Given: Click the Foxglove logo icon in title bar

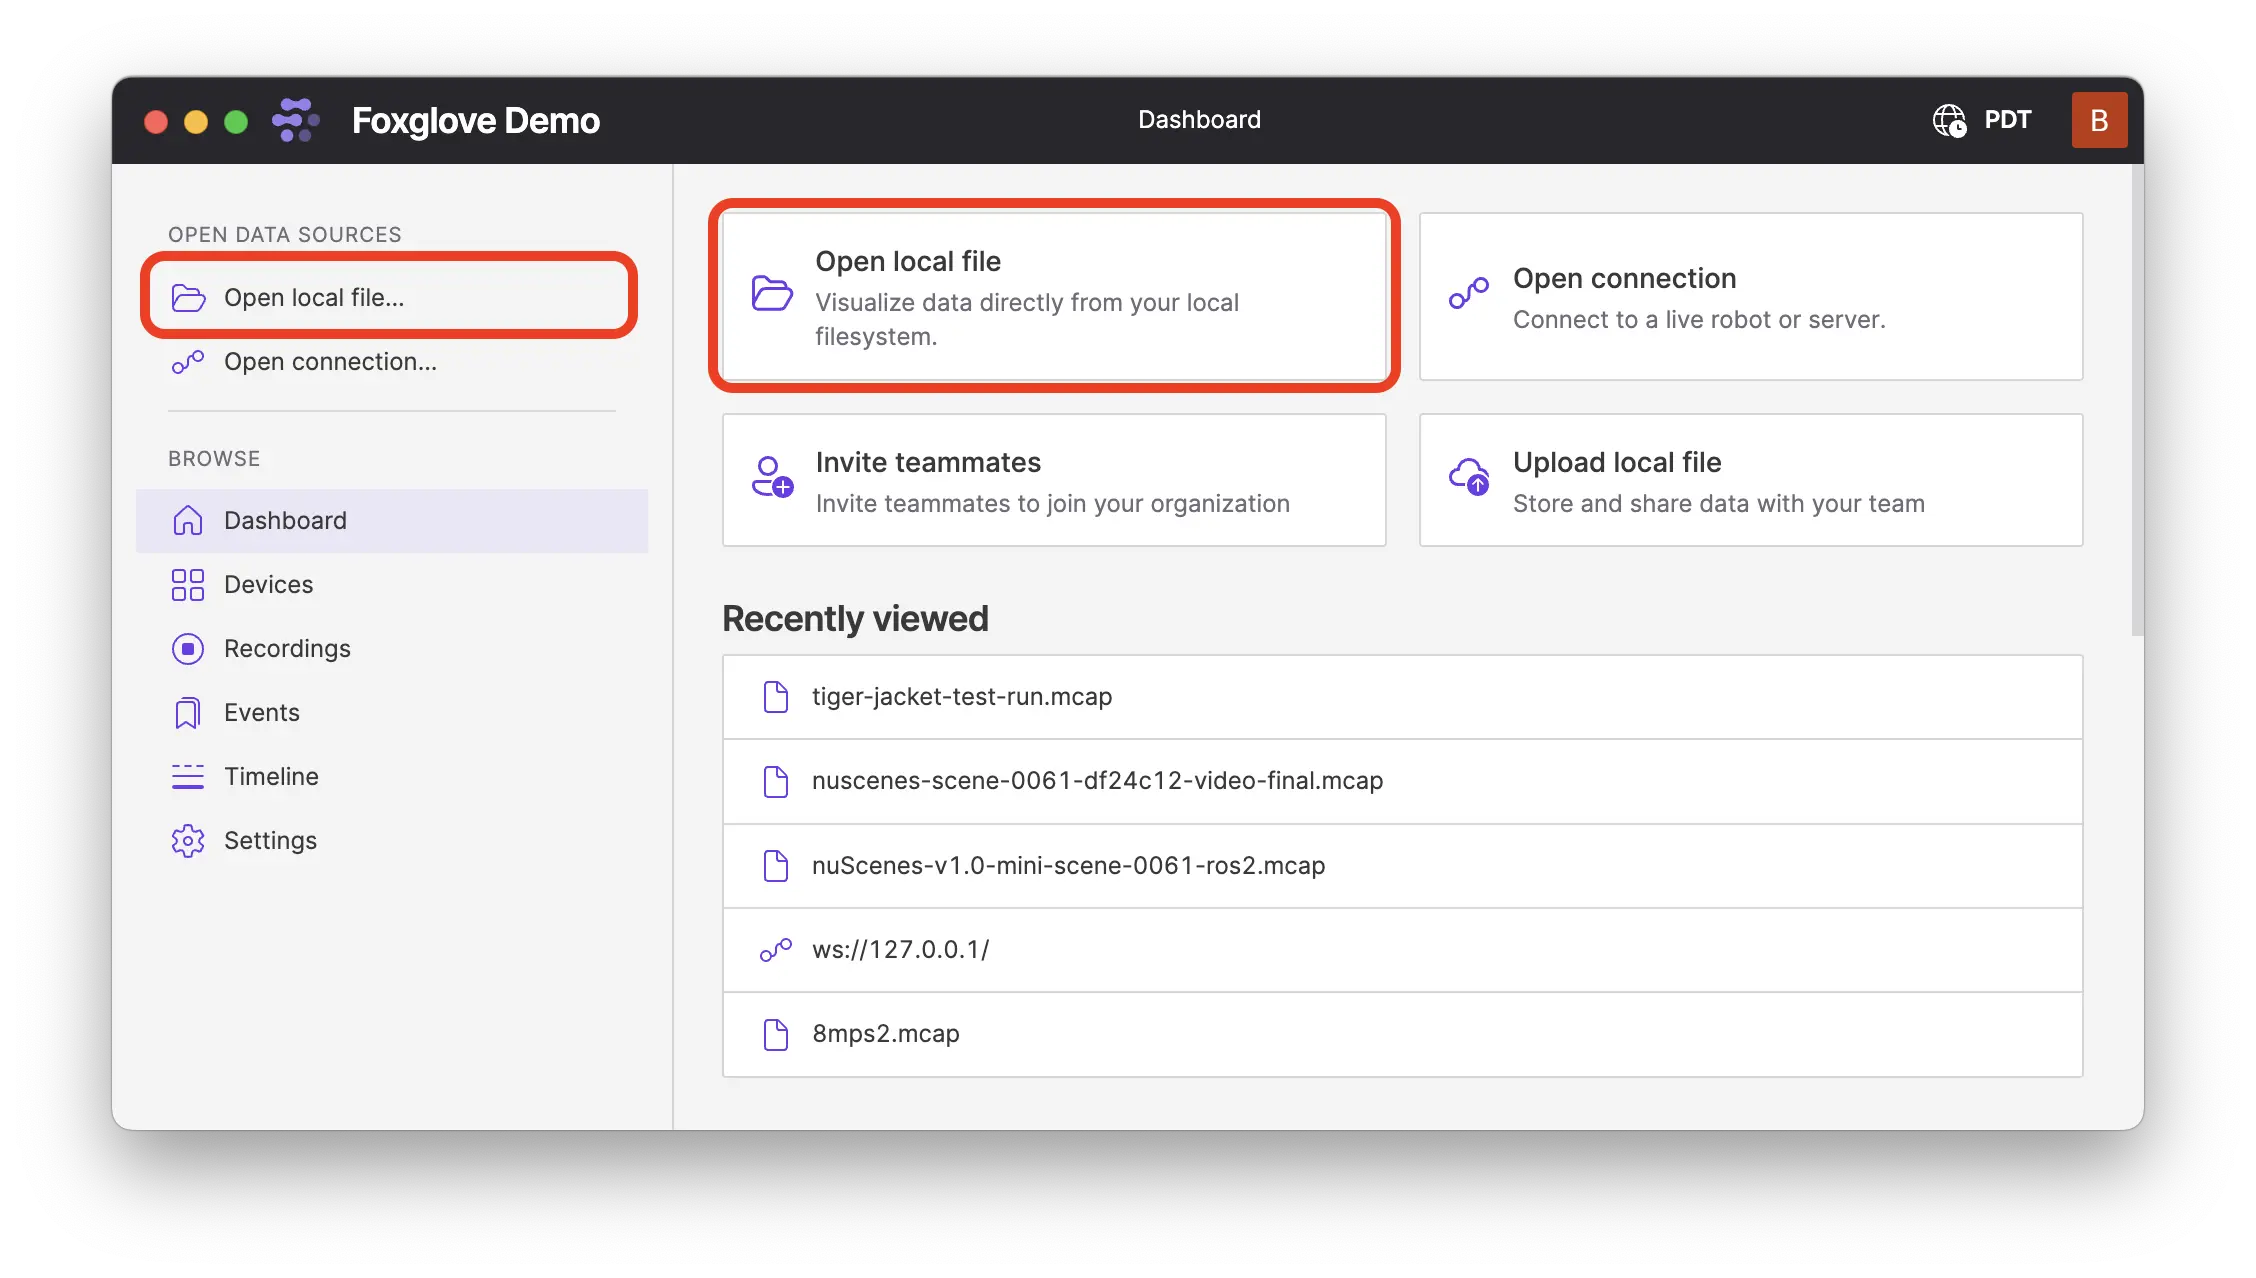Looking at the screenshot, I should 295,120.
